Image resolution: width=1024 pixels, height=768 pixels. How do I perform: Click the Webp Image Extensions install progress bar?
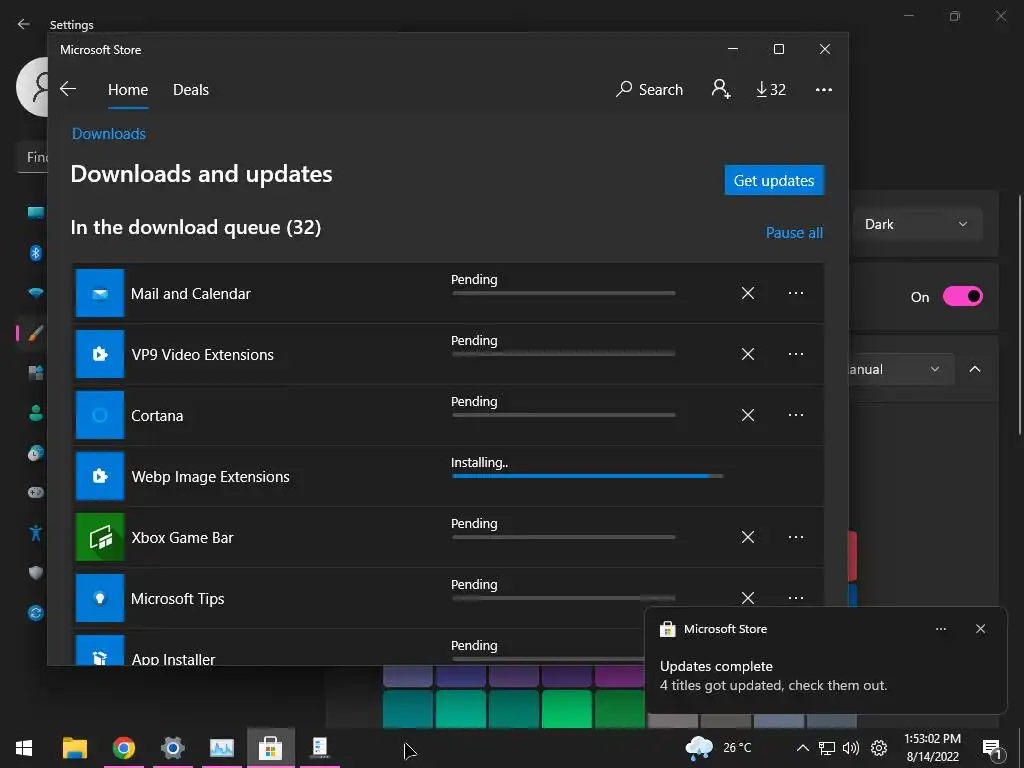coord(587,476)
